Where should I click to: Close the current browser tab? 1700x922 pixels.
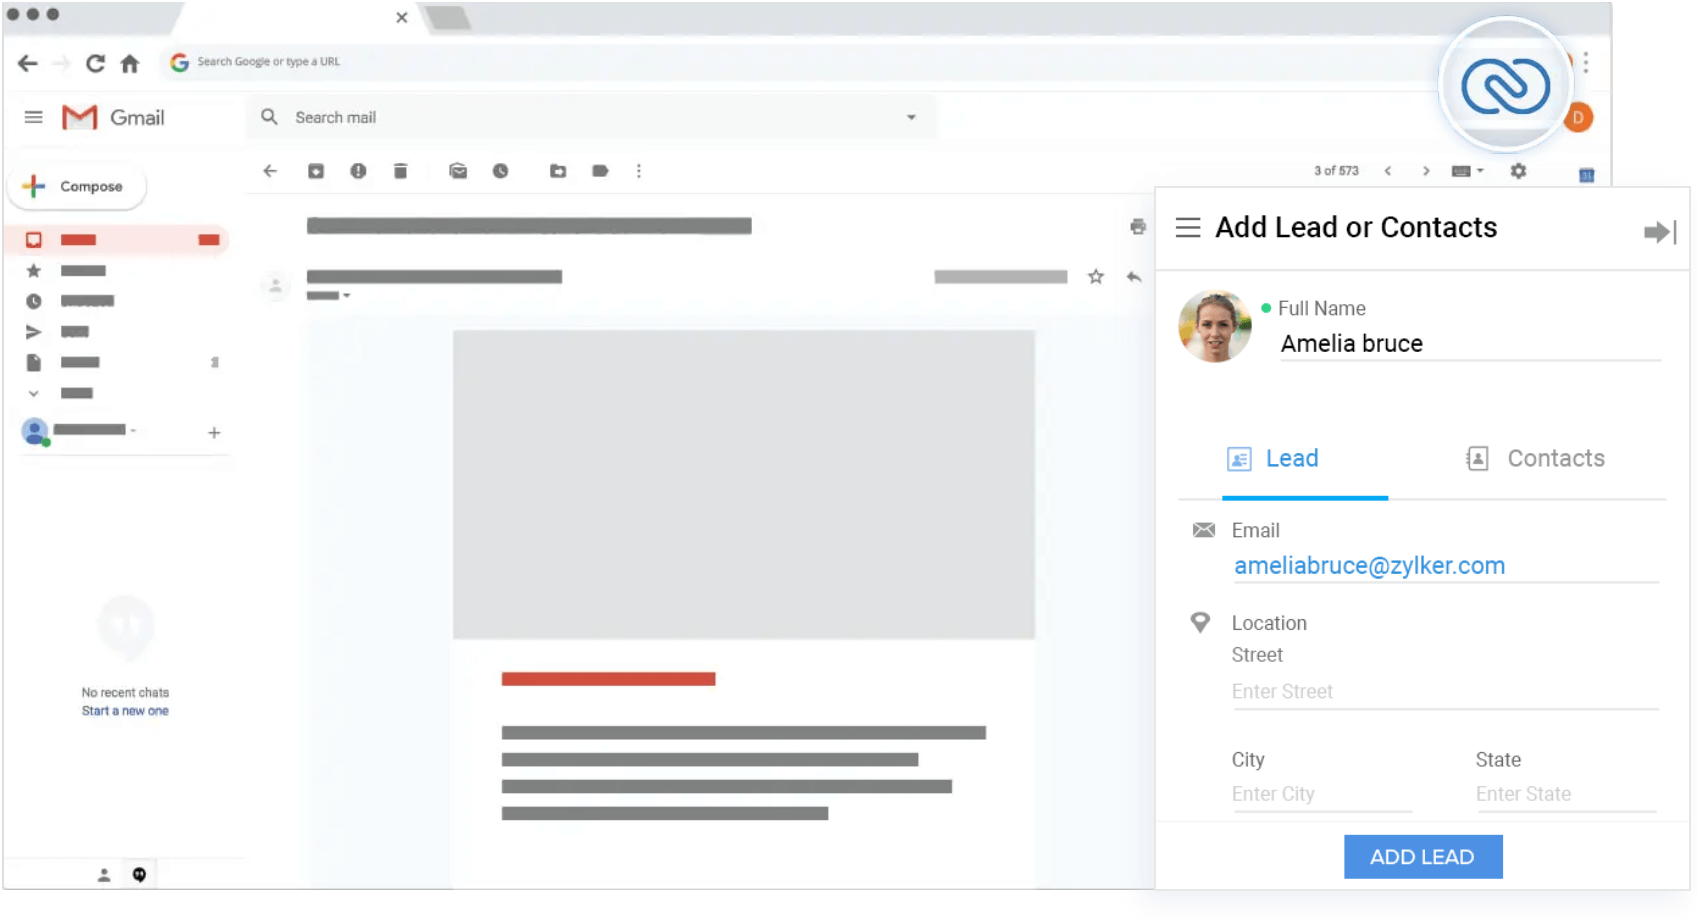402,17
